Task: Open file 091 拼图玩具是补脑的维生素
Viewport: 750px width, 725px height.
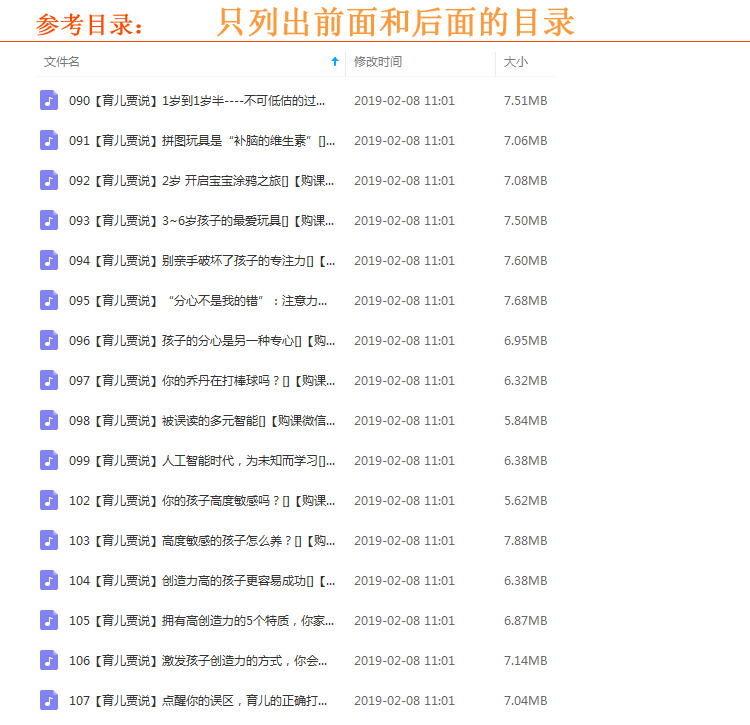Action: click(202, 140)
